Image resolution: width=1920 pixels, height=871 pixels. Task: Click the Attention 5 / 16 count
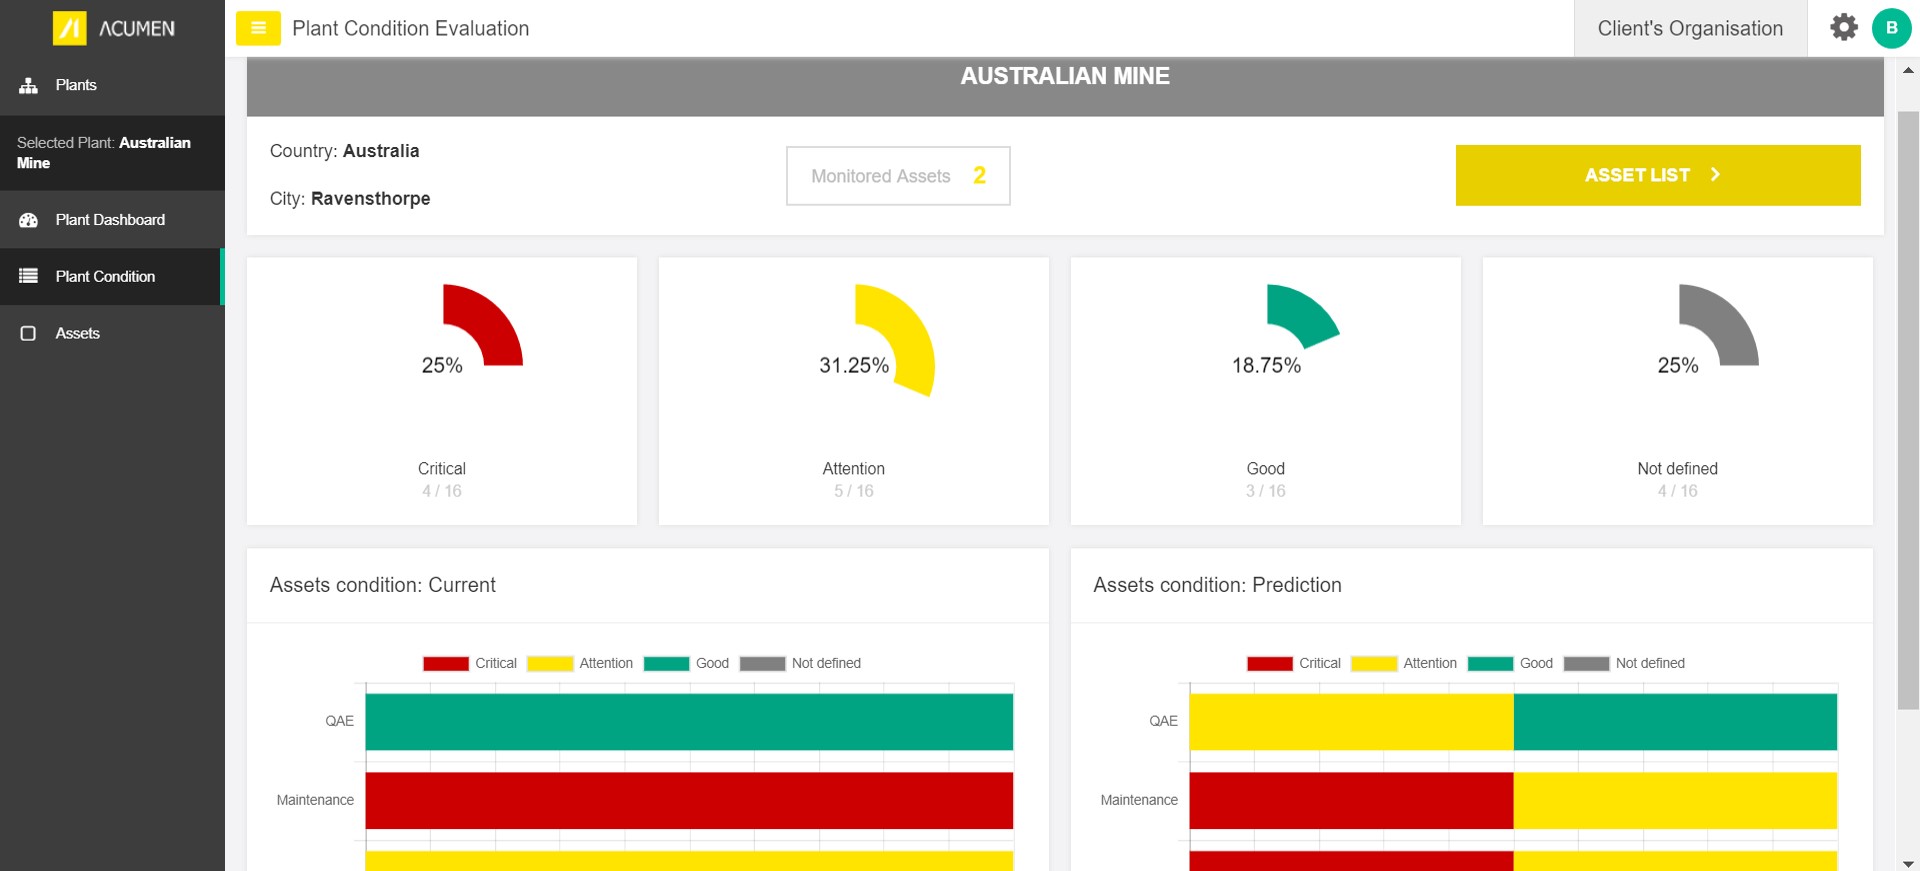tap(854, 491)
